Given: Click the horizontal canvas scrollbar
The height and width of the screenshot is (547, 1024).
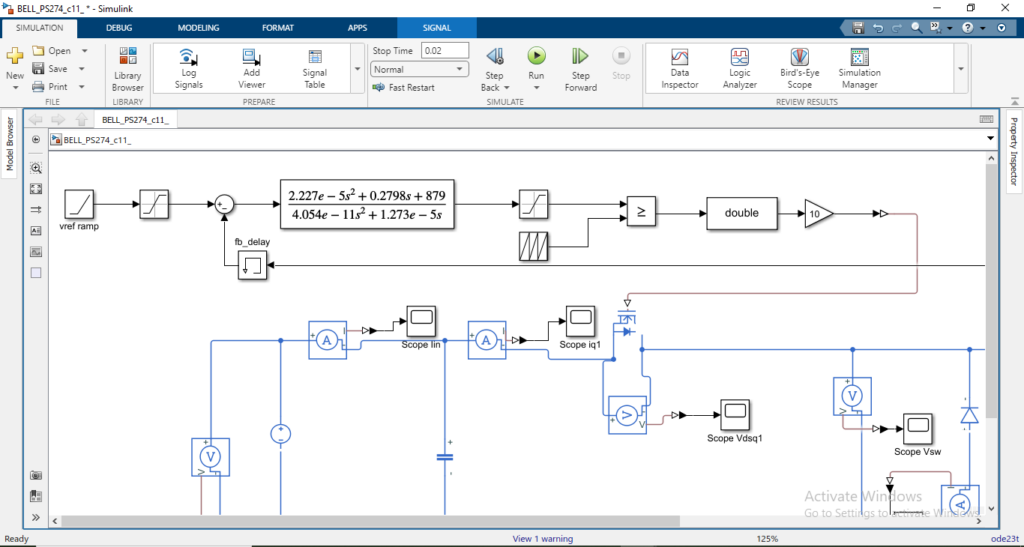Looking at the screenshot, I should [370, 521].
